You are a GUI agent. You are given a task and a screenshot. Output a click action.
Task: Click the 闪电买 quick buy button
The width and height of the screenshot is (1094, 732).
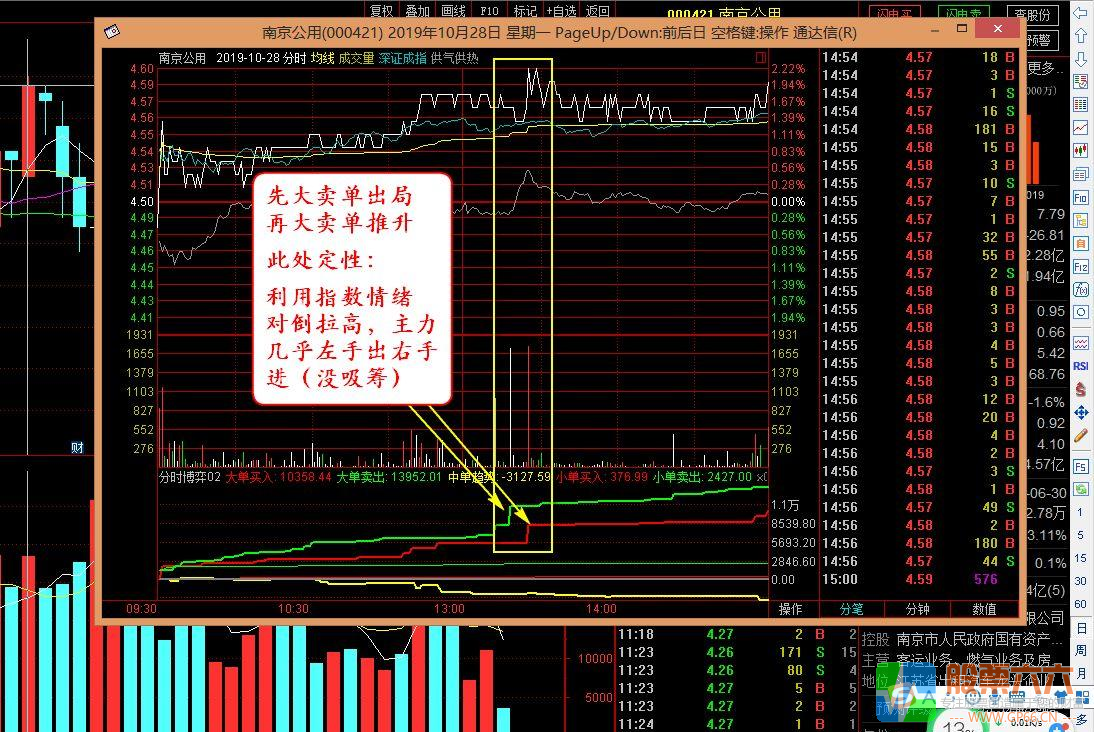pos(895,13)
